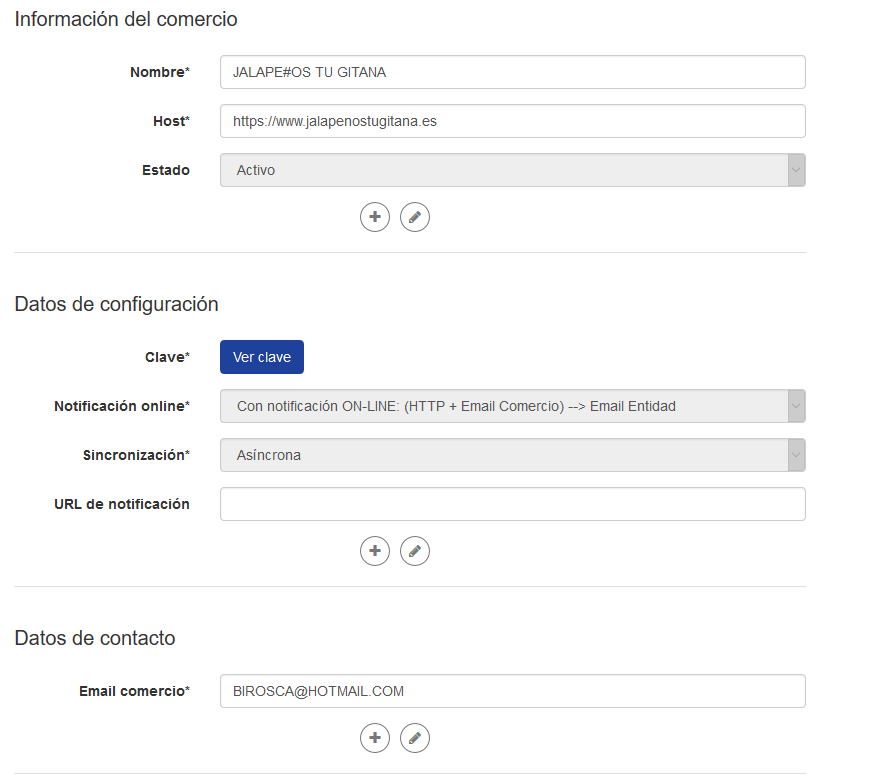Click the Ver clave button

262,357
